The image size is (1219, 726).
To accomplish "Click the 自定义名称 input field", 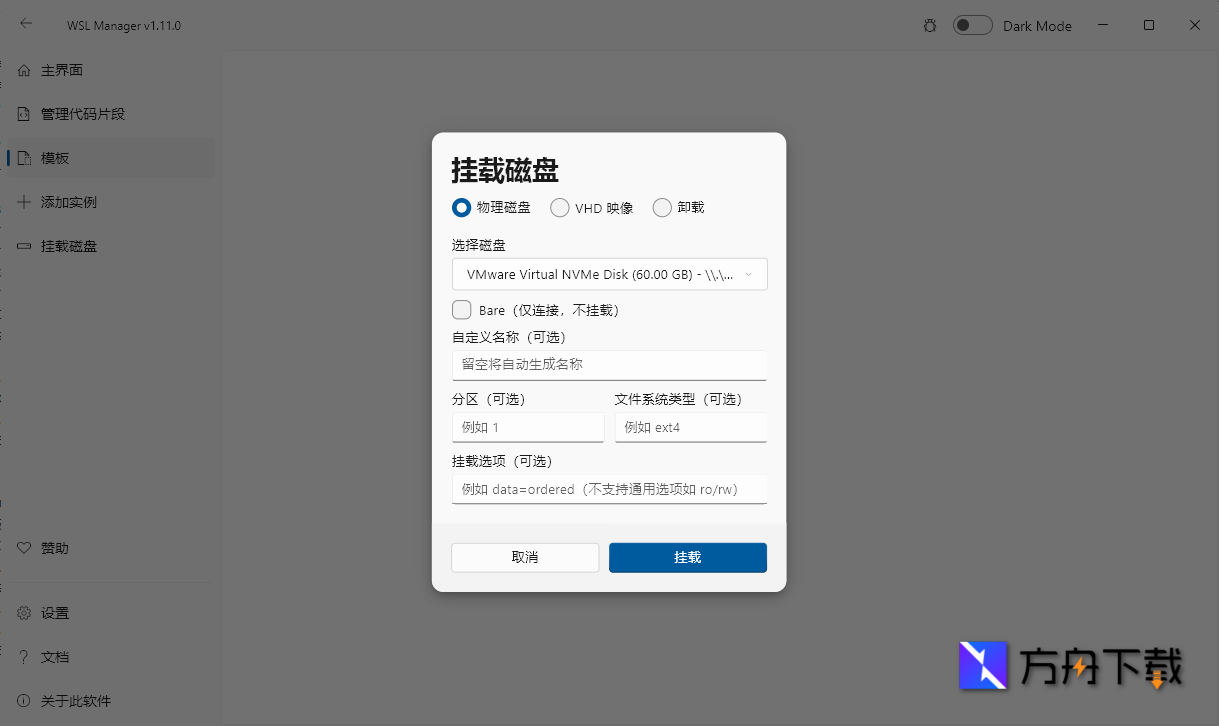I will tap(609, 365).
